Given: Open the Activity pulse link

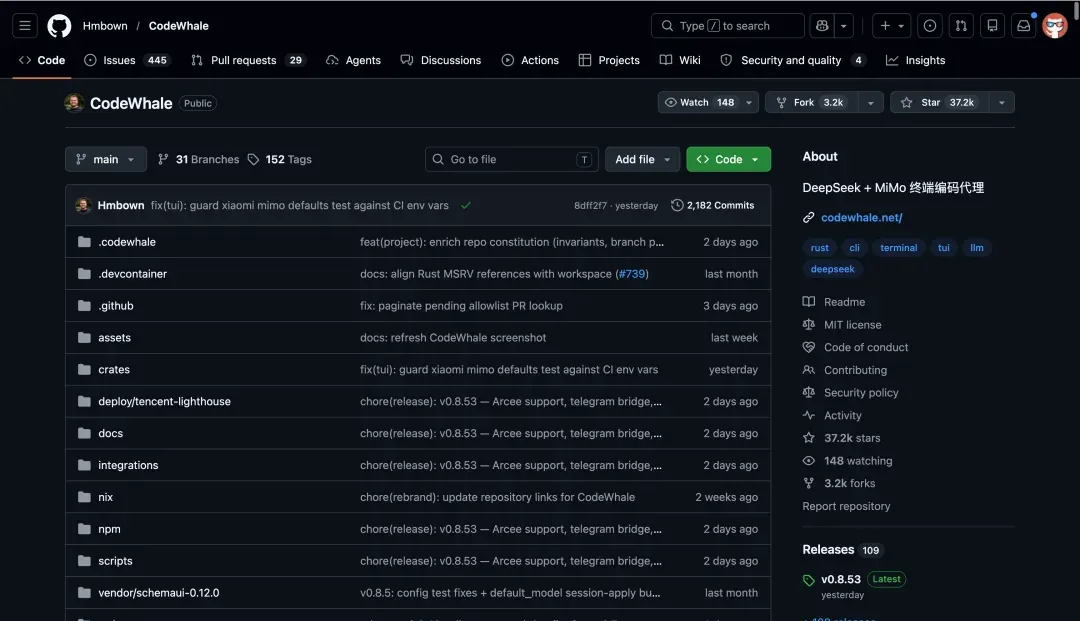Looking at the screenshot, I should 842,415.
